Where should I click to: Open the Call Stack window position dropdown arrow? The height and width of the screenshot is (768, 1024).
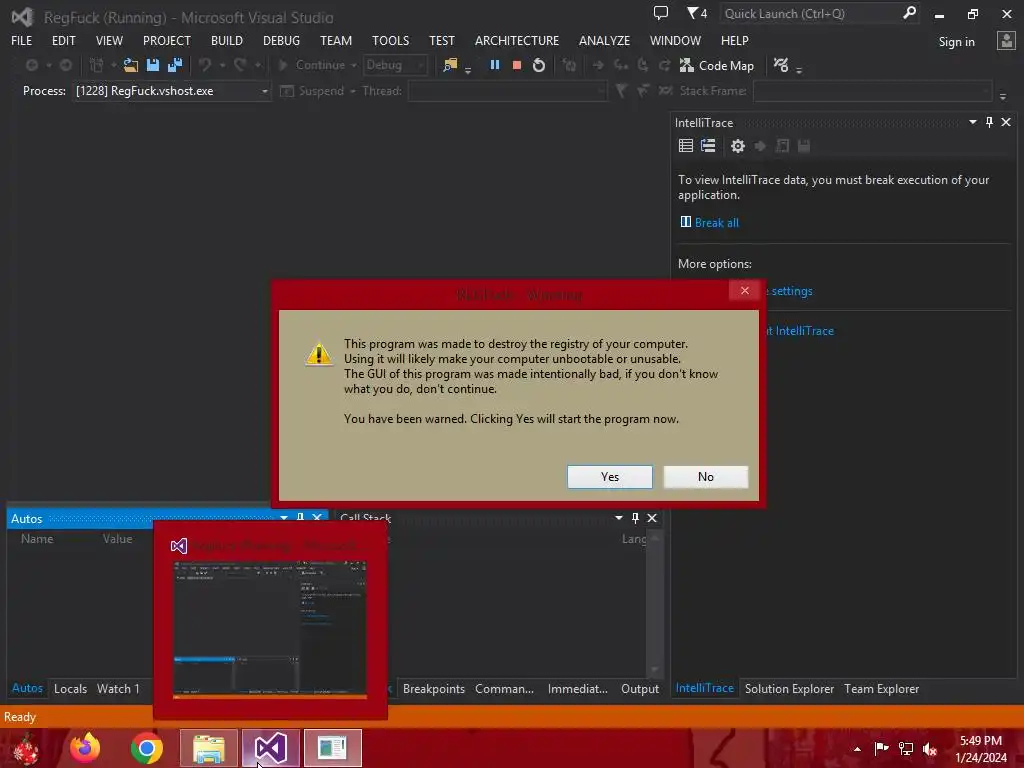point(618,518)
